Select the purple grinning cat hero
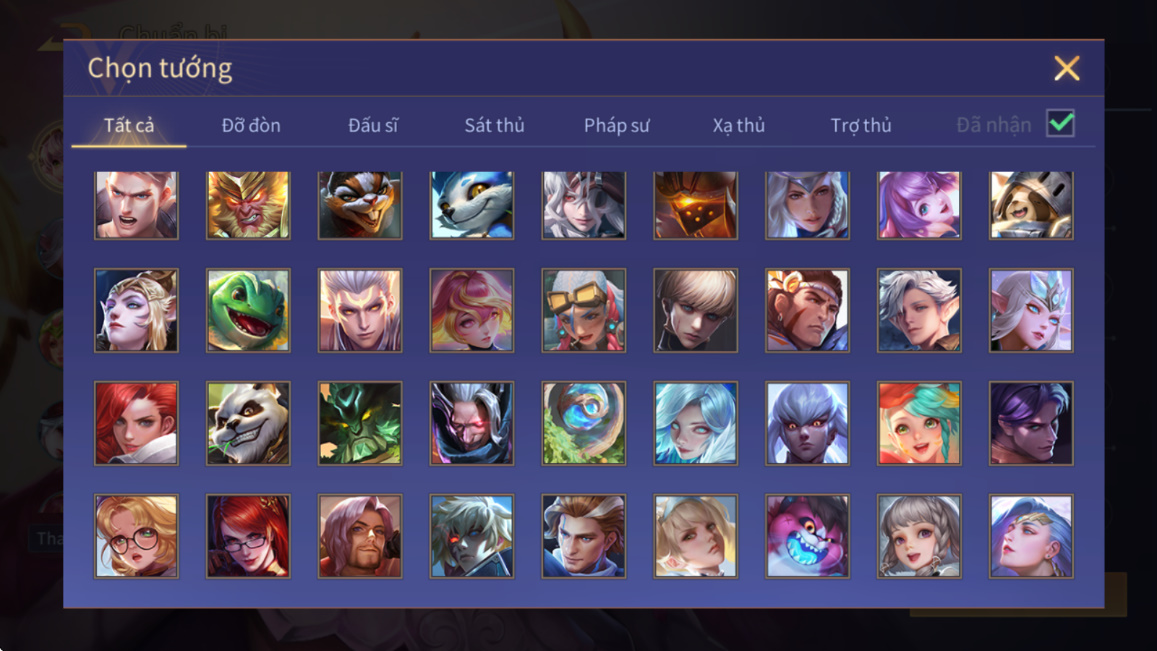1157x651 pixels. coord(807,536)
